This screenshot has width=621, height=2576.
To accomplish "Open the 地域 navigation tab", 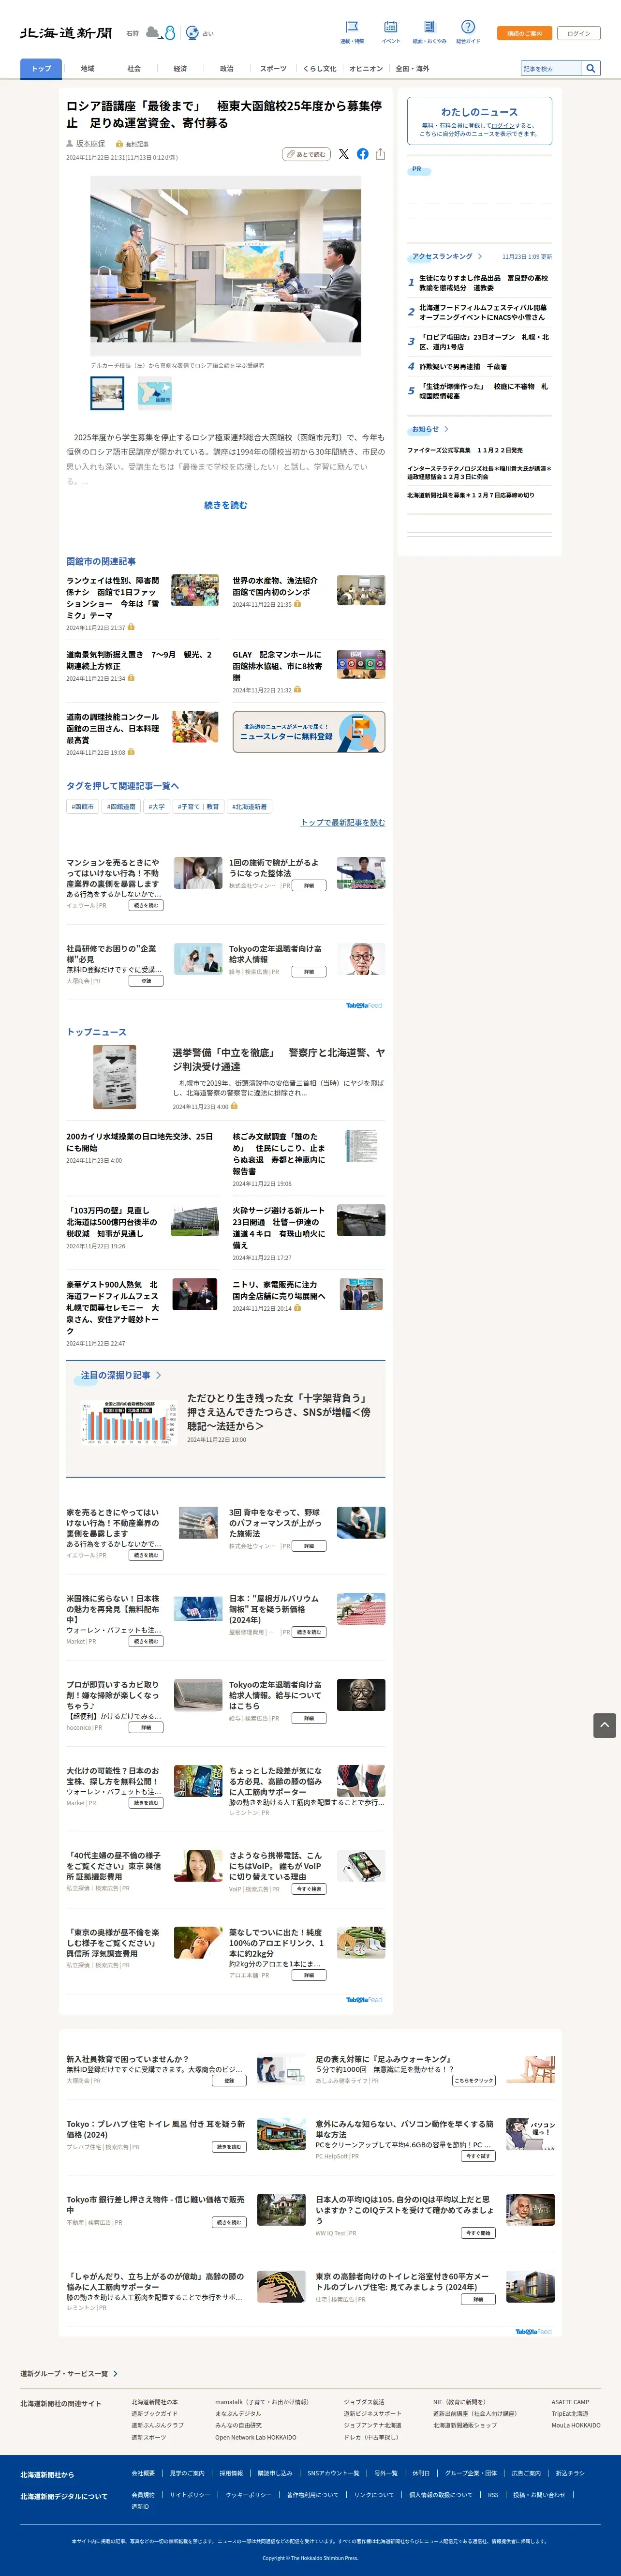I will (x=88, y=68).
